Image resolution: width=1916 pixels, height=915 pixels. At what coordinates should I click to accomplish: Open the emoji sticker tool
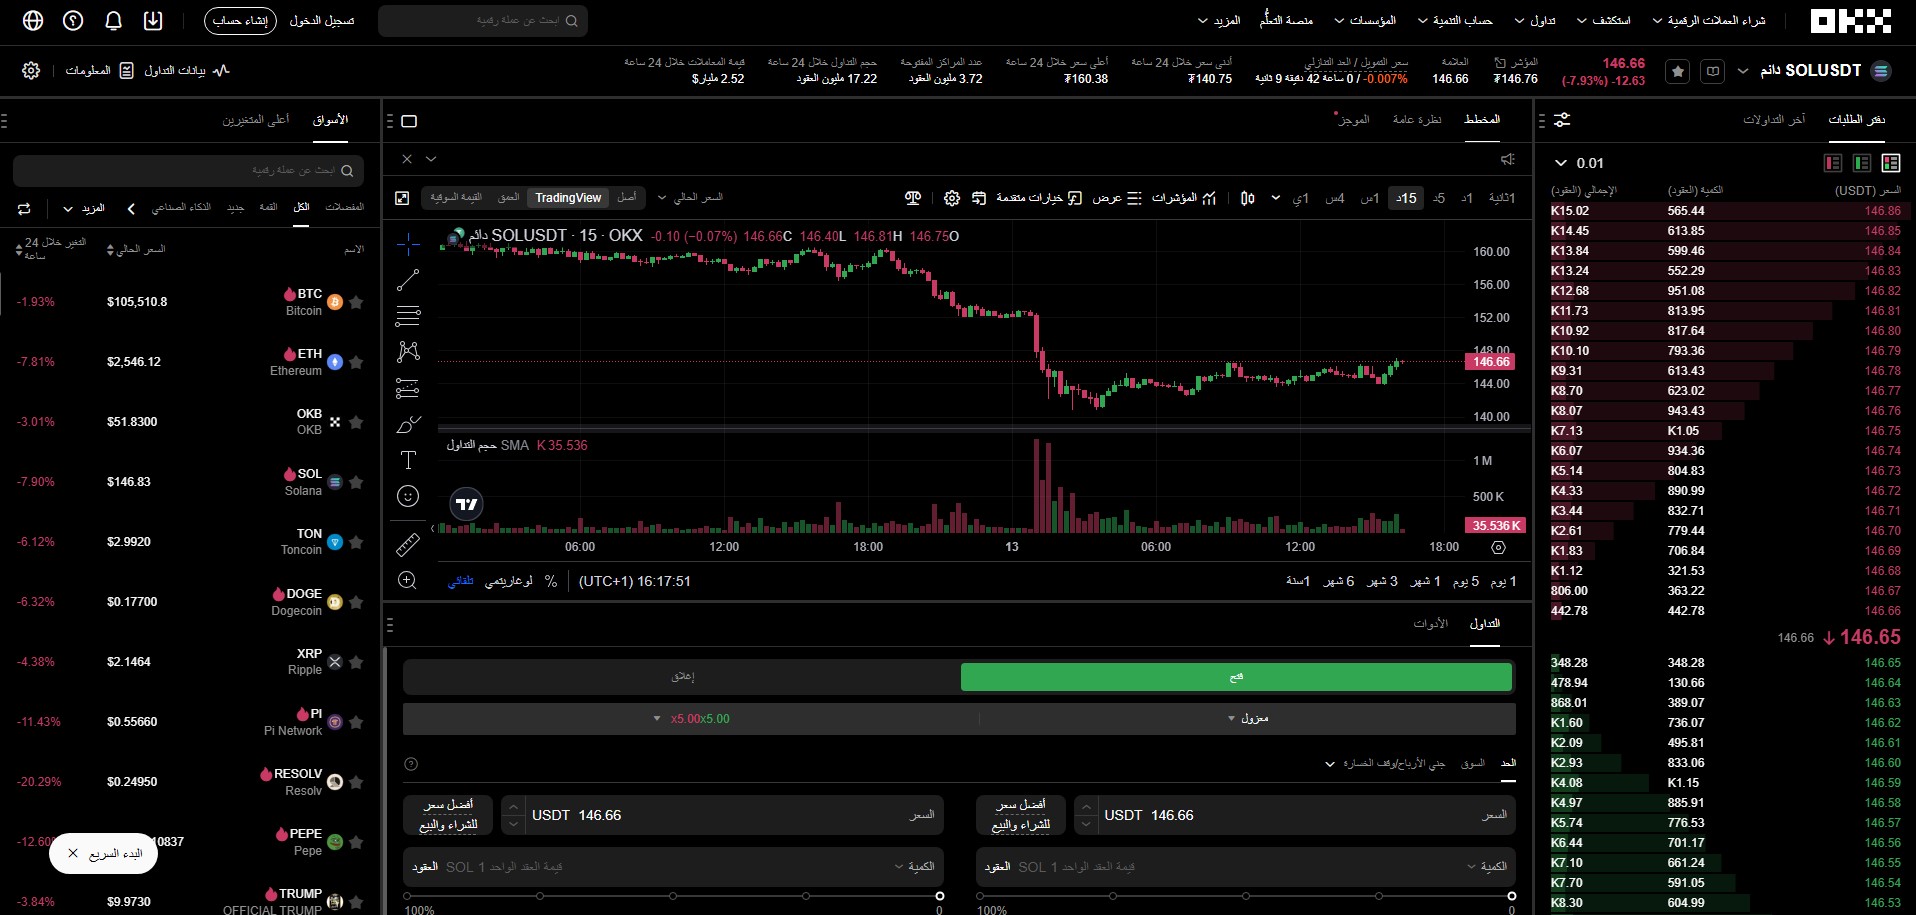(408, 495)
